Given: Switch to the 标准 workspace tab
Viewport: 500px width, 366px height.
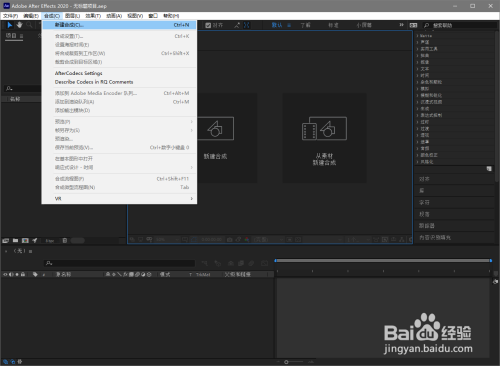Looking at the screenshot, I should (x=333, y=25).
